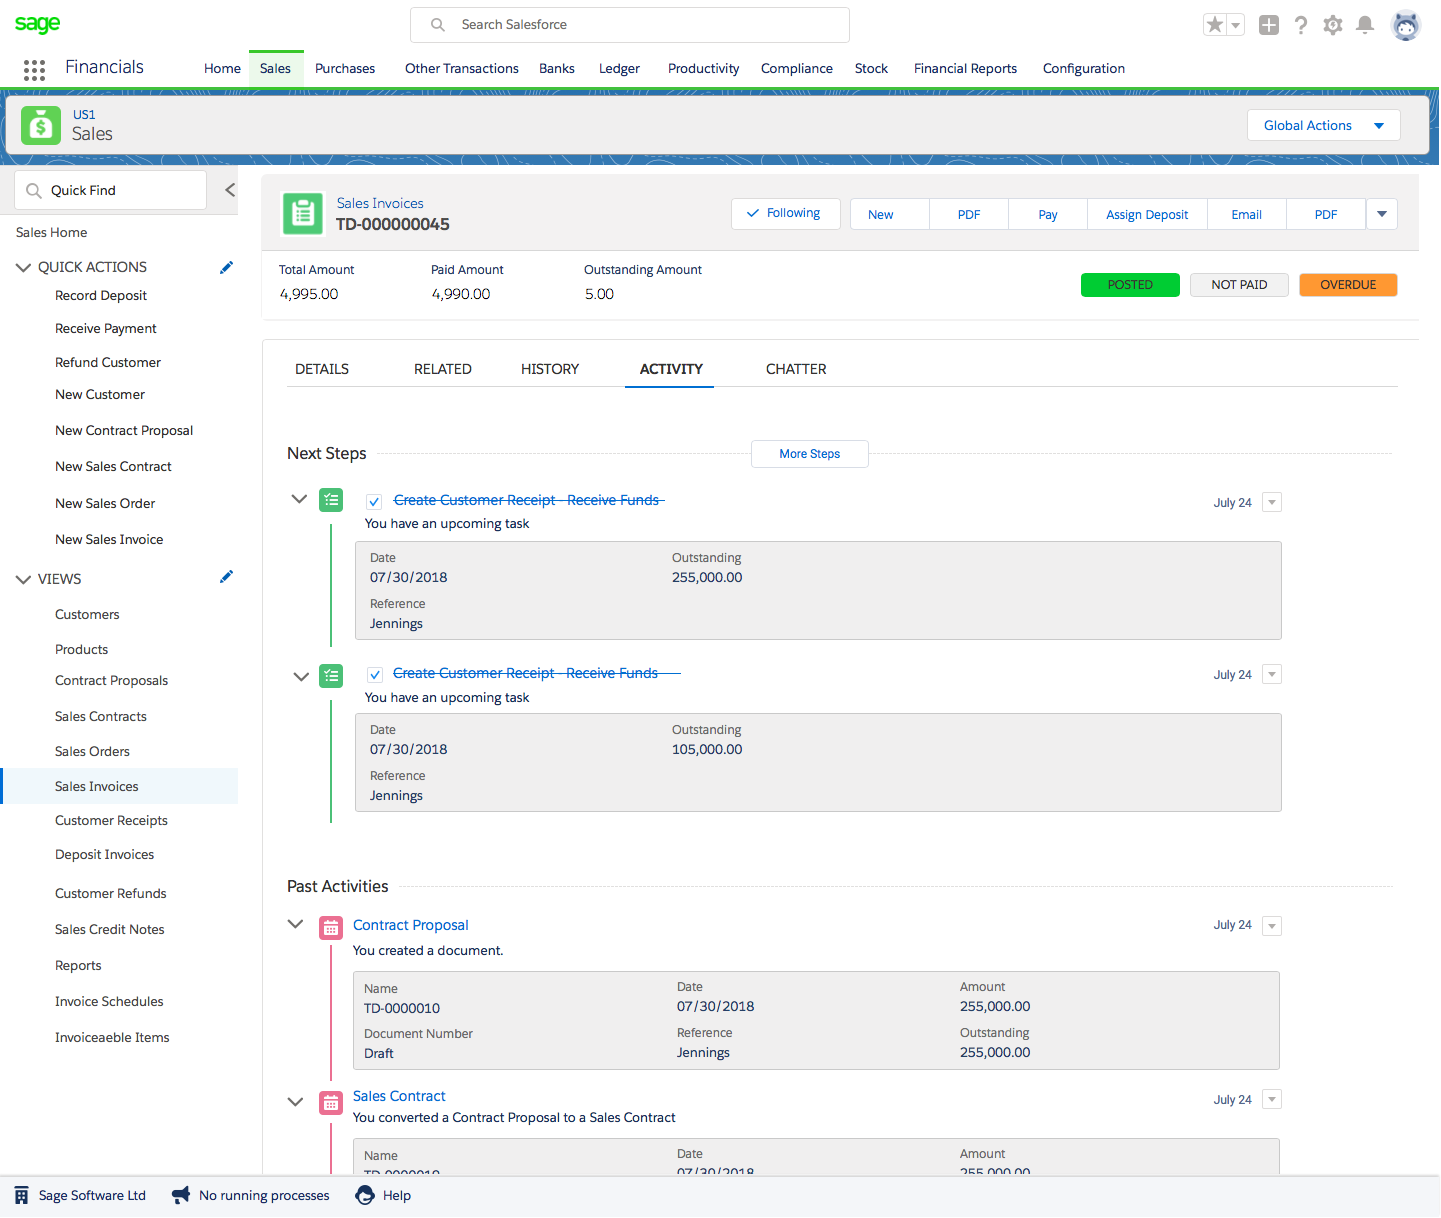Image resolution: width=1441 pixels, height=1218 pixels.
Task: Open action menu for Contract Proposal
Action: [x=1272, y=926]
